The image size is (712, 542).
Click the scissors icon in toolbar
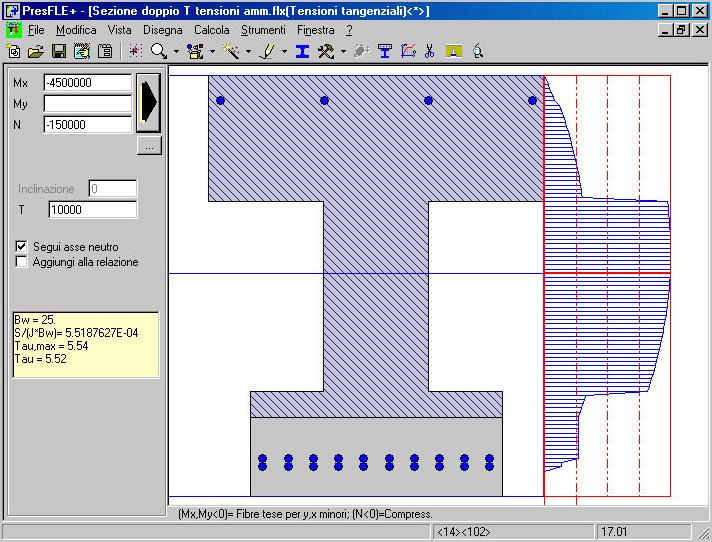[430, 51]
